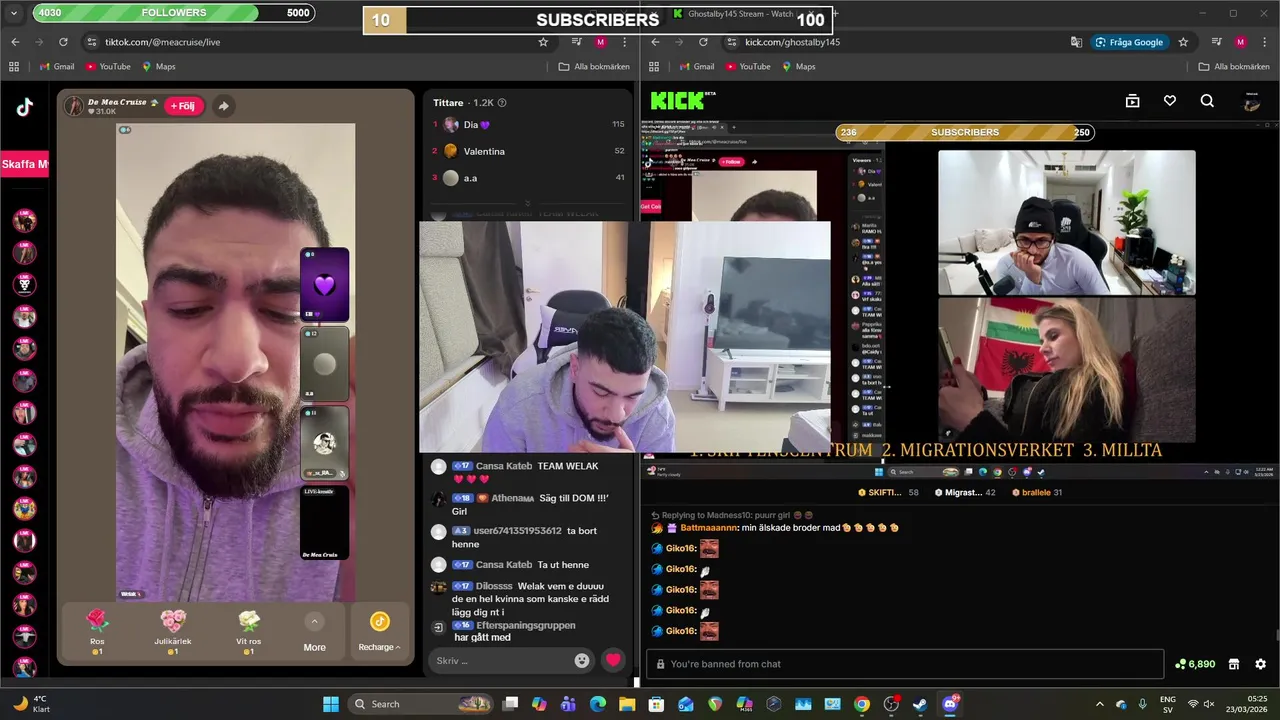Open Chrome profile M in Kick window

pos(1240,42)
